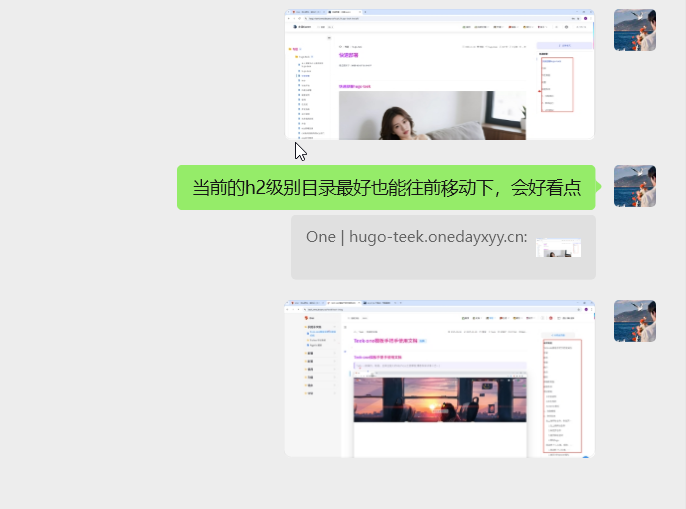Click the avatar beside the bottom screenshot

[x=634, y=321]
